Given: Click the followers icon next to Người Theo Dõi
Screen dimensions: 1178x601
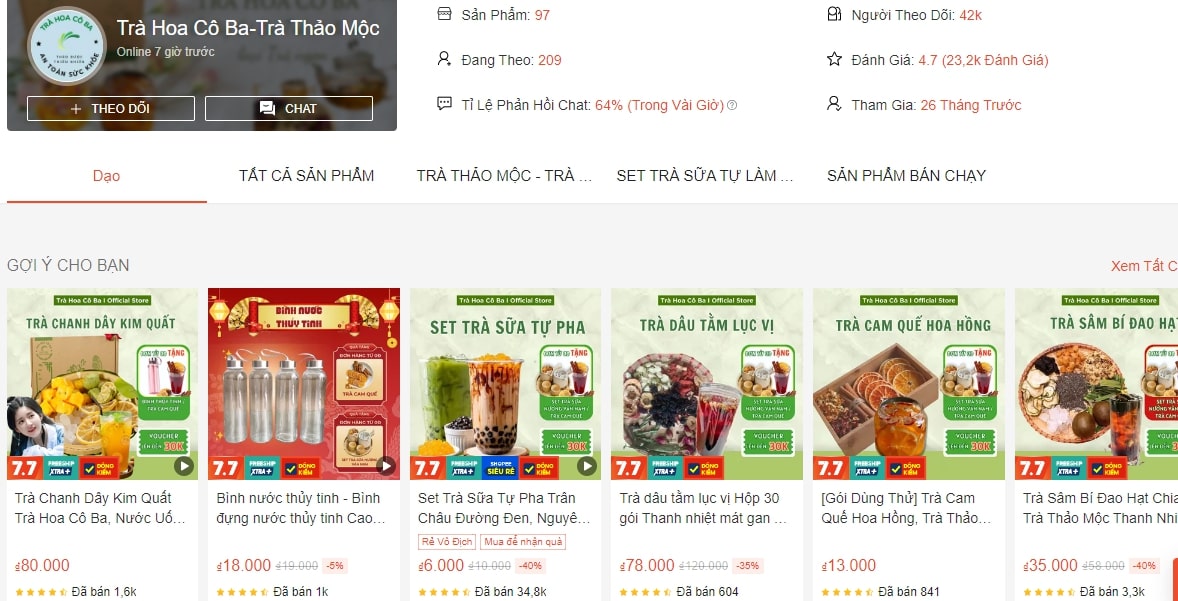Looking at the screenshot, I should [834, 14].
